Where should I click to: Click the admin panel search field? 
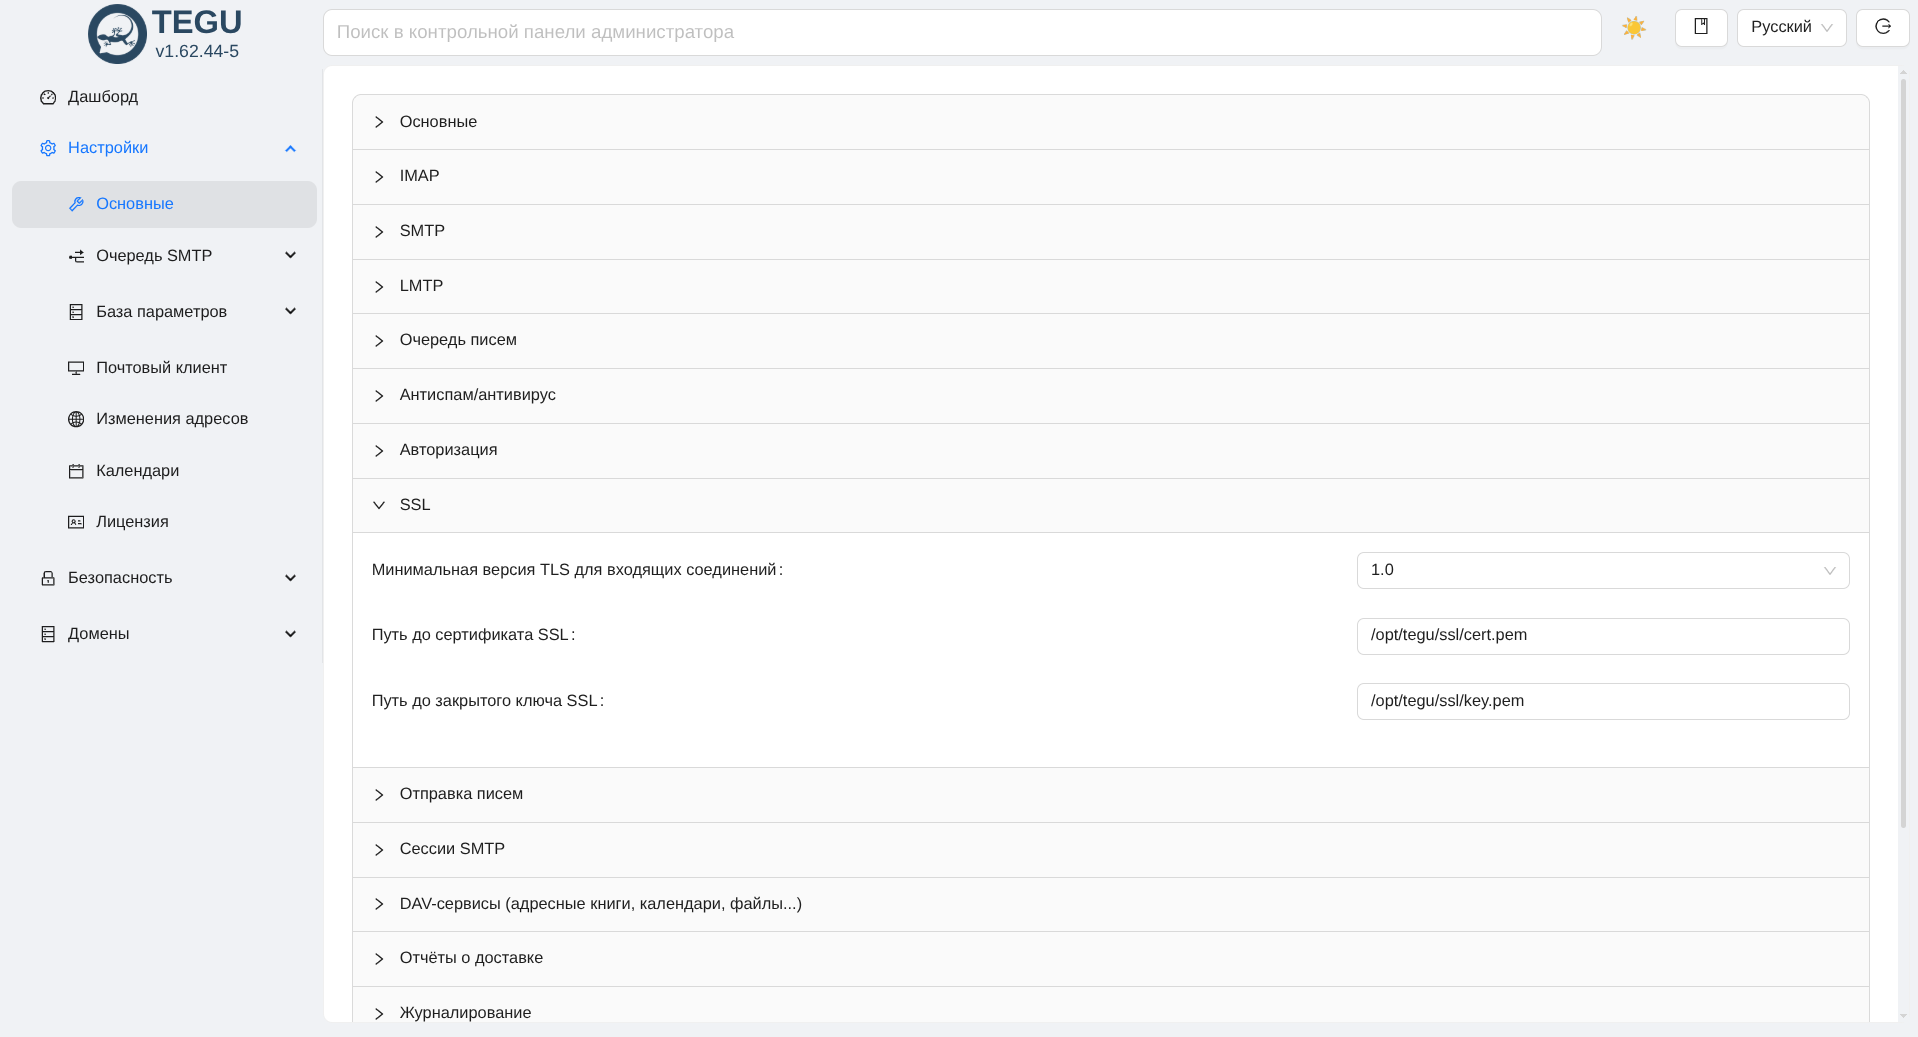pyautogui.click(x=961, y=33)
